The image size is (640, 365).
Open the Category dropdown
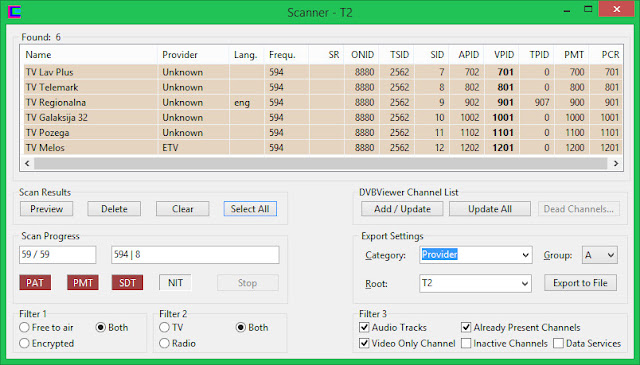point(476,255)
